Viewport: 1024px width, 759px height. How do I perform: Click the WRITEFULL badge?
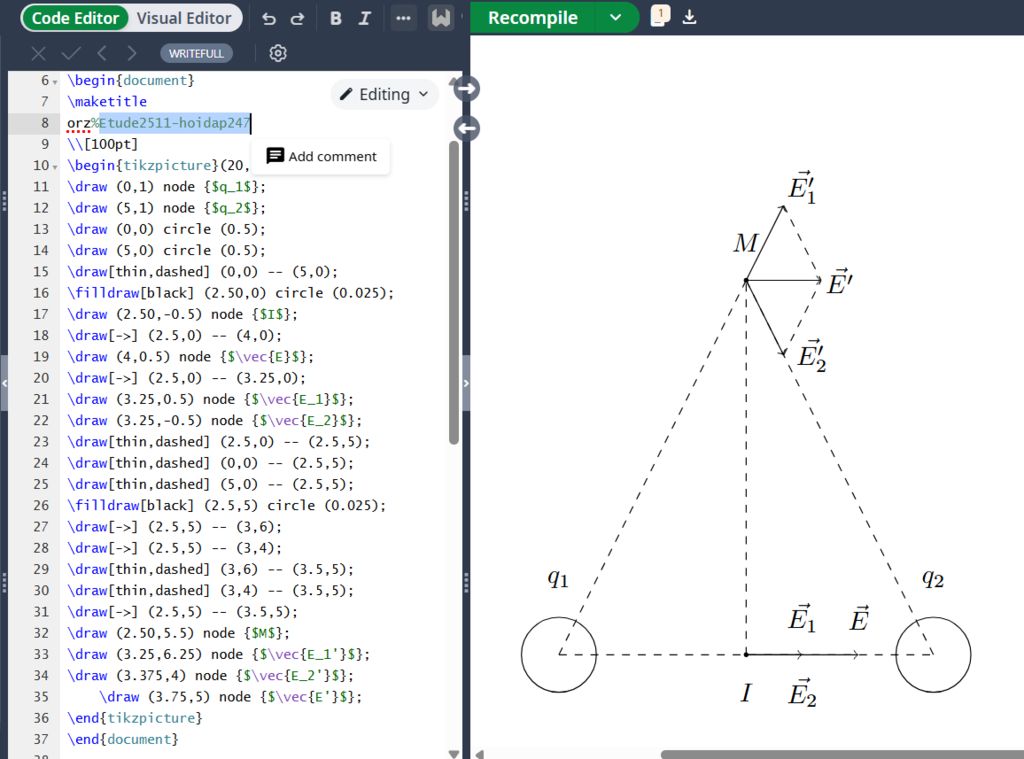pos(196,53)
